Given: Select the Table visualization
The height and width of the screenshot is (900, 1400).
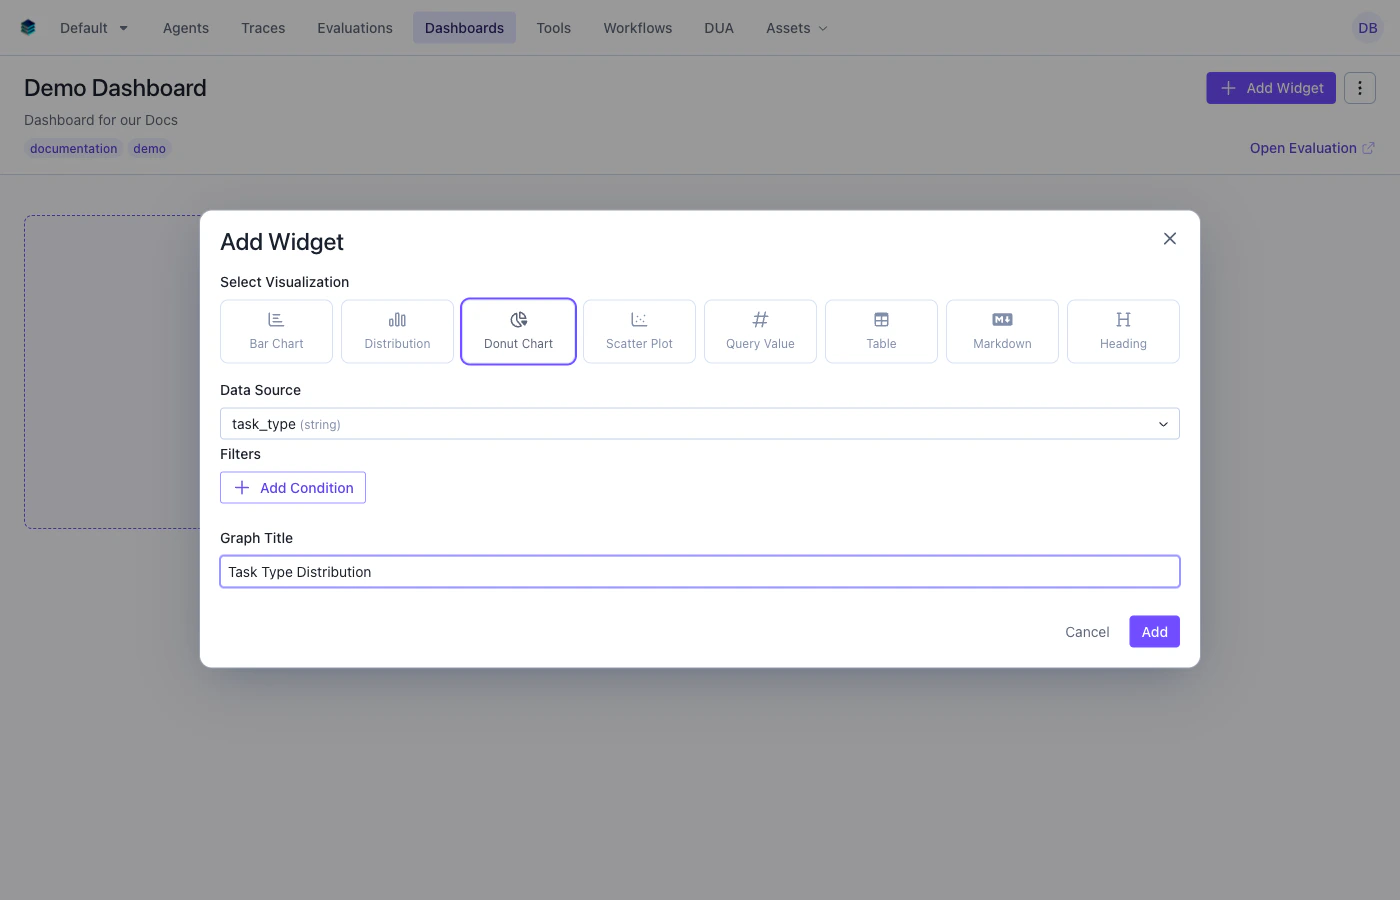Looking at the screenshot, I should pyautogui.click(x=881, y=331).
